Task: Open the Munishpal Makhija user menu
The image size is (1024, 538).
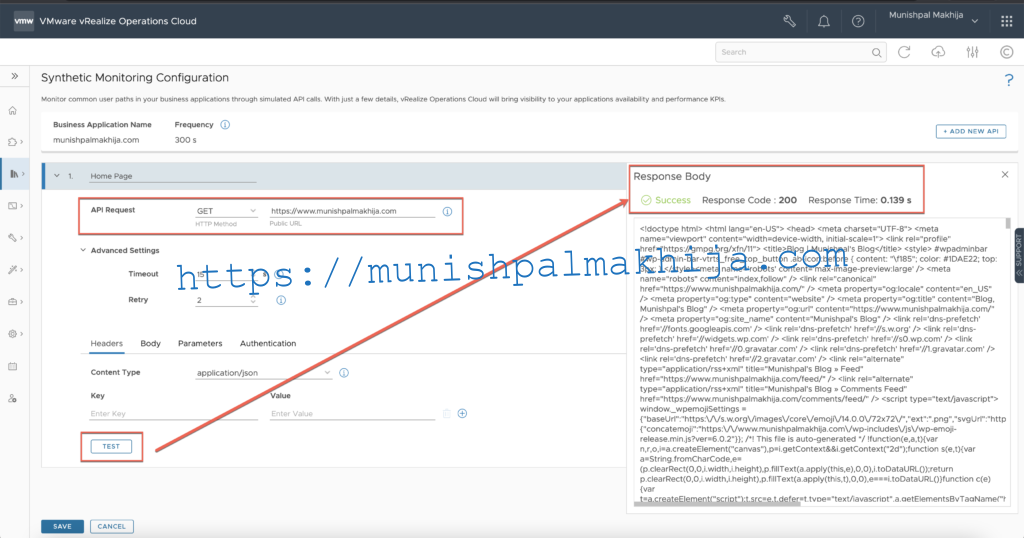Action: [933, 16]
